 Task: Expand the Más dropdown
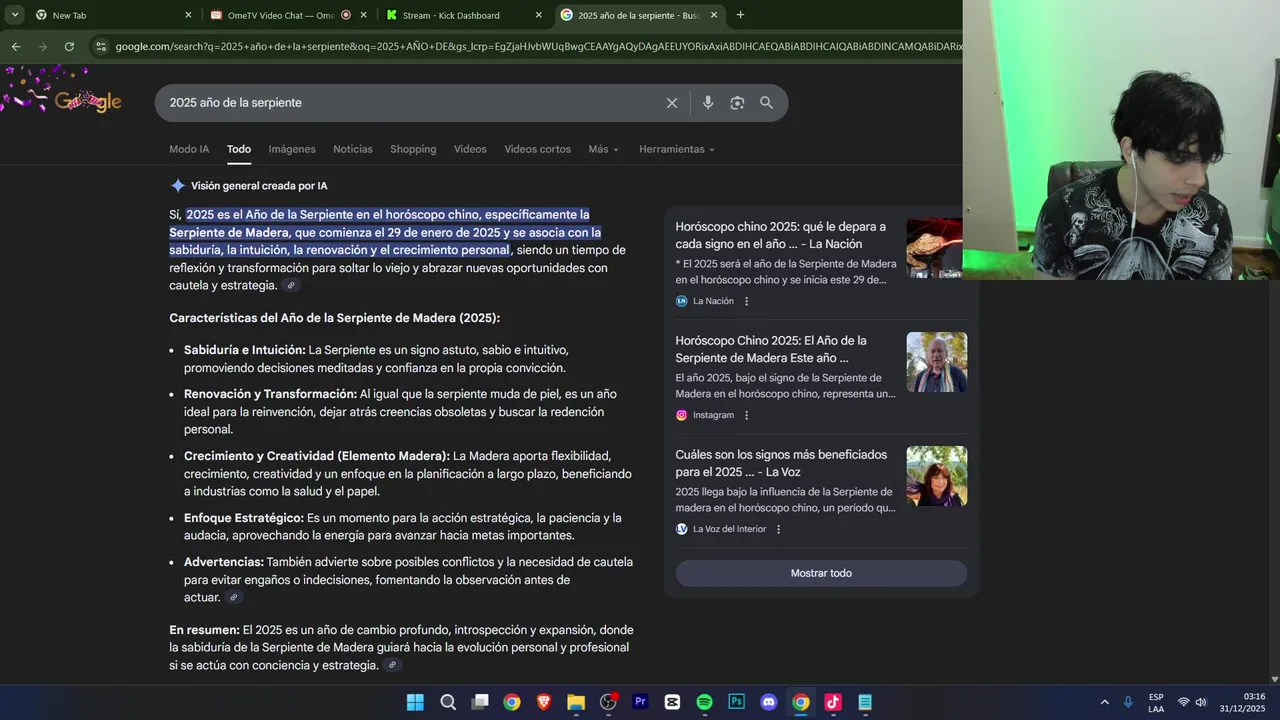tap(603, 149)
